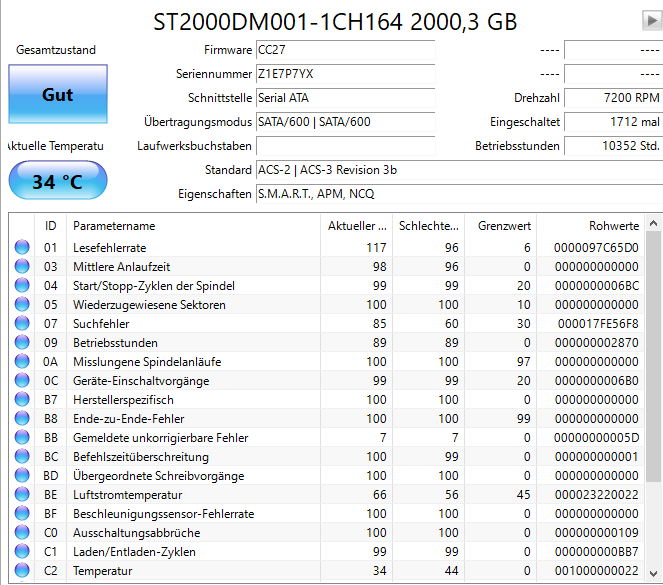Viewport: 663px width, 585px height.
Task: Select the Gemeldete unkorrigierbare Fehler row
Action: [x=326, y=437]
